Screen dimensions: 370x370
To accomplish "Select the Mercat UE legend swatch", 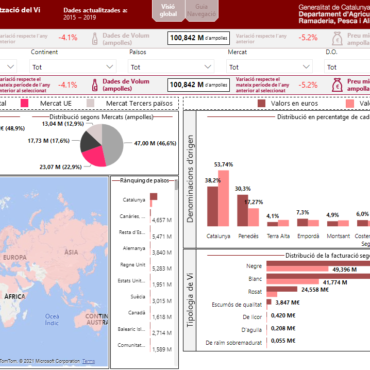I will (24, 103).
